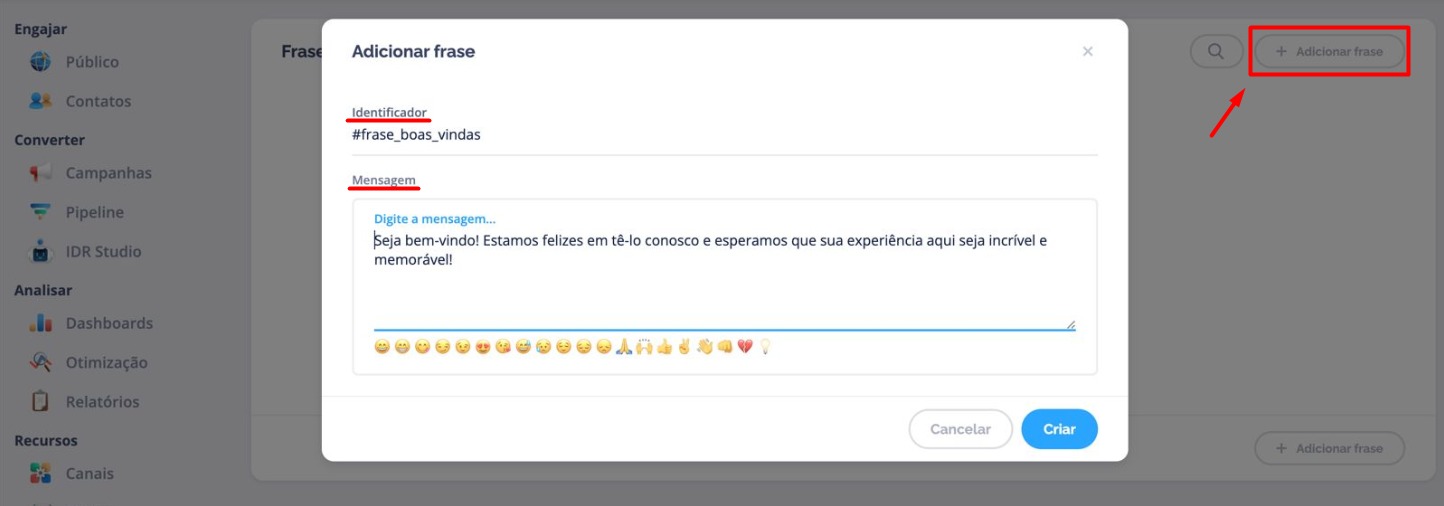The image size is (1444, 506).
Task: Insert the victory hand emoji
Action: pos(684,347)
